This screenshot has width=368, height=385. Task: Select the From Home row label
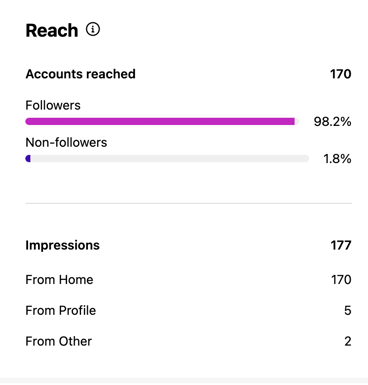point(59,280)
